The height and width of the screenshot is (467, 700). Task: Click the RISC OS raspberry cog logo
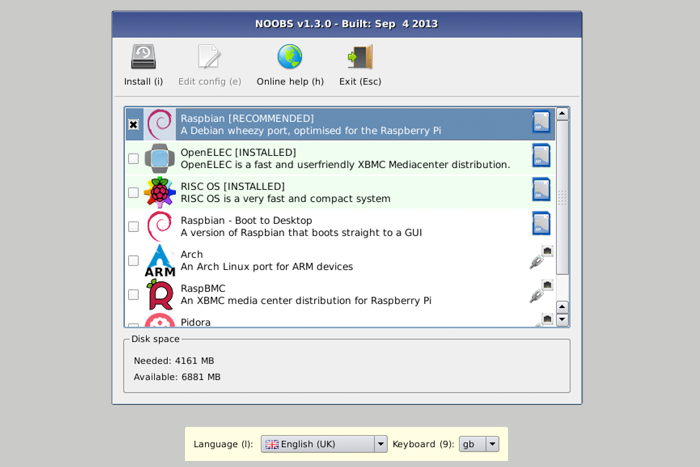[160, 192]
